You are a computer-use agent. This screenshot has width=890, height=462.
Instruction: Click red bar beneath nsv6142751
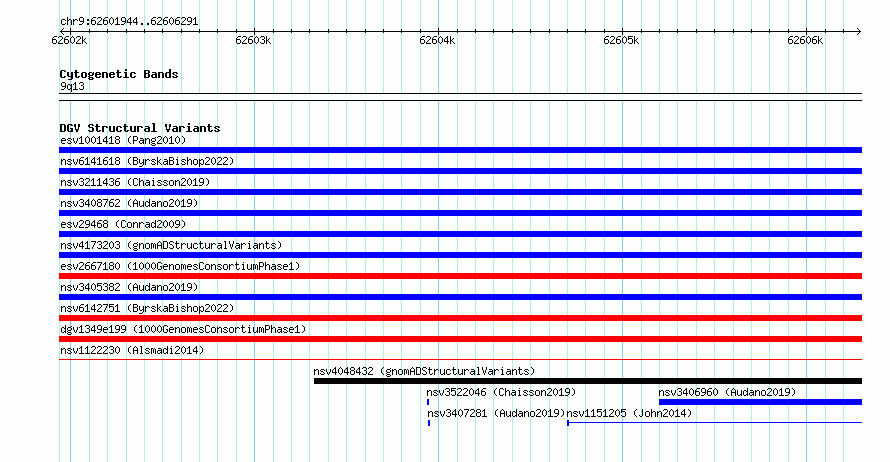460,318
